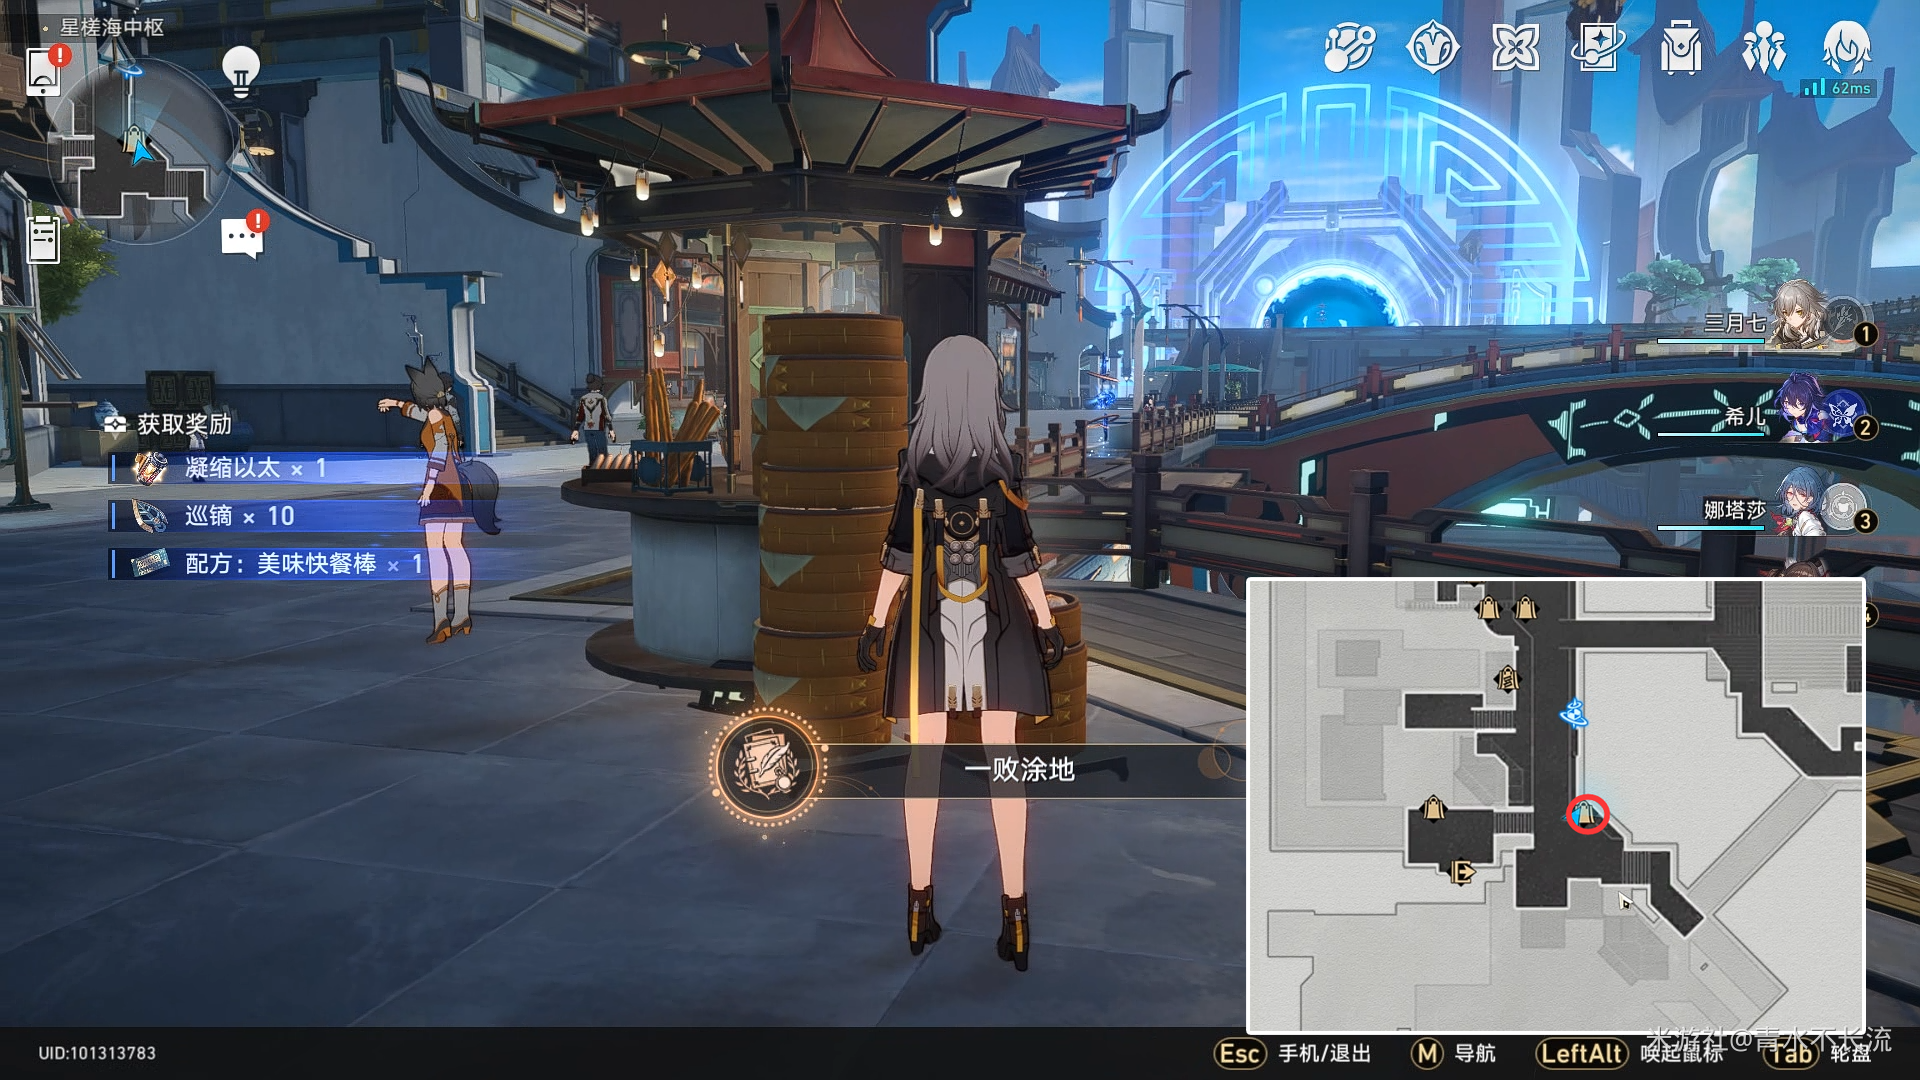The image size is (1920, 1080).
Task: Click the 一败涂地 achievement banner
Action: pos(1018,769)
